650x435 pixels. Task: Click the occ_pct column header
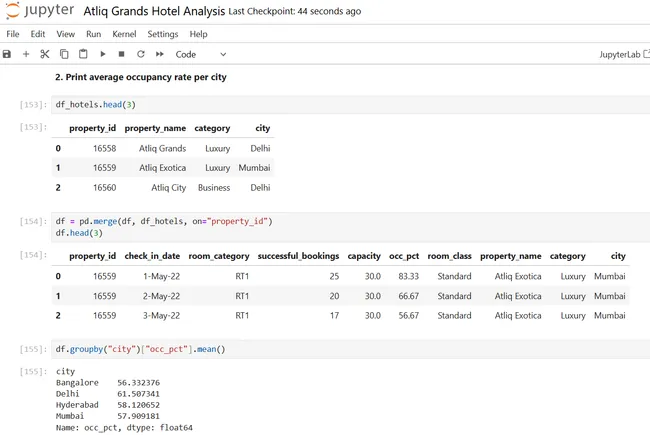coord(404,256)
